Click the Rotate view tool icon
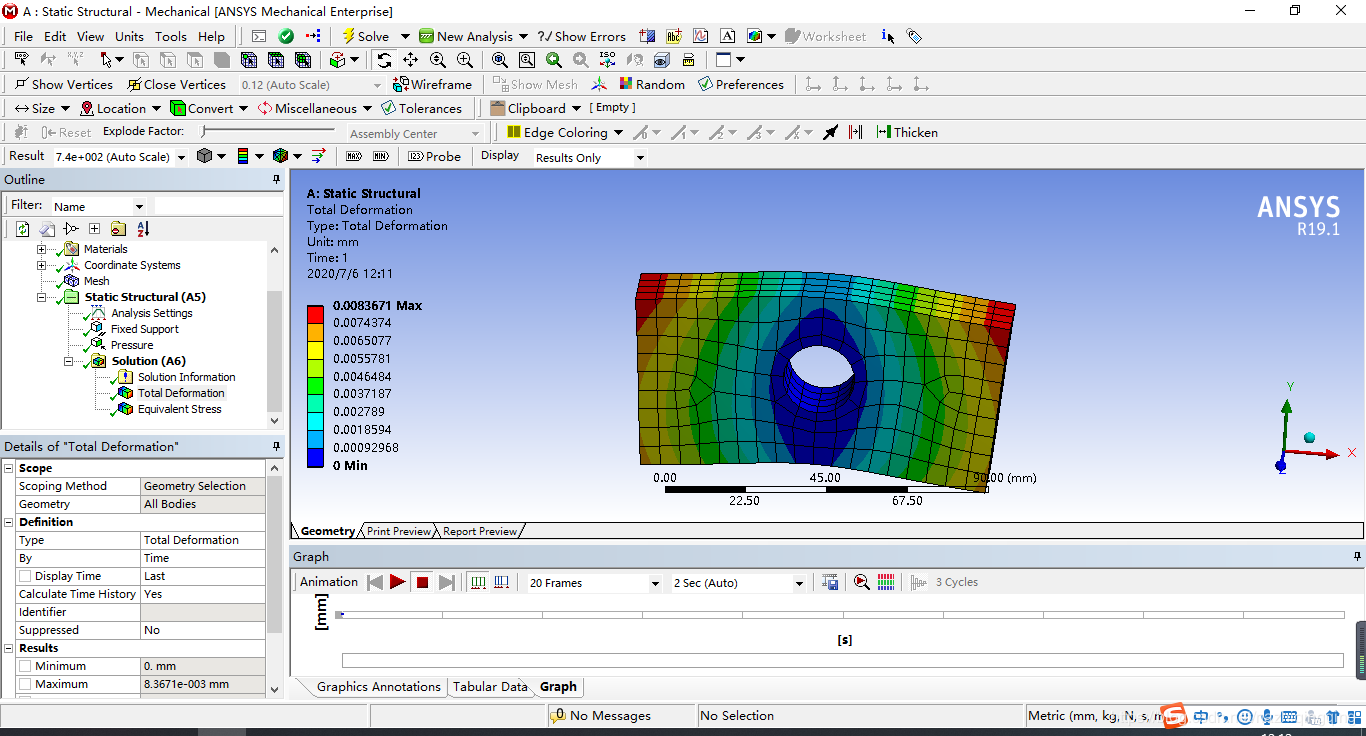Viewport: 1366px width, 736px height. 384,60
